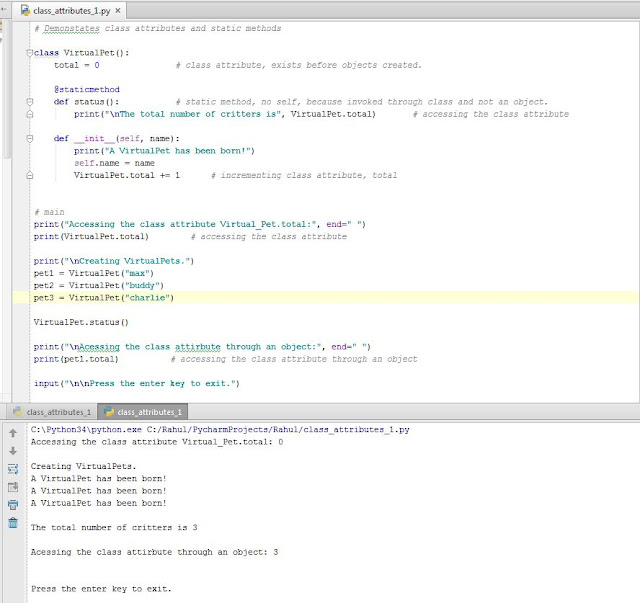This screenshot has height=603, width=640.
Task: Switch to the active class_attributes_1 run tab
Action: click(143, 412)
